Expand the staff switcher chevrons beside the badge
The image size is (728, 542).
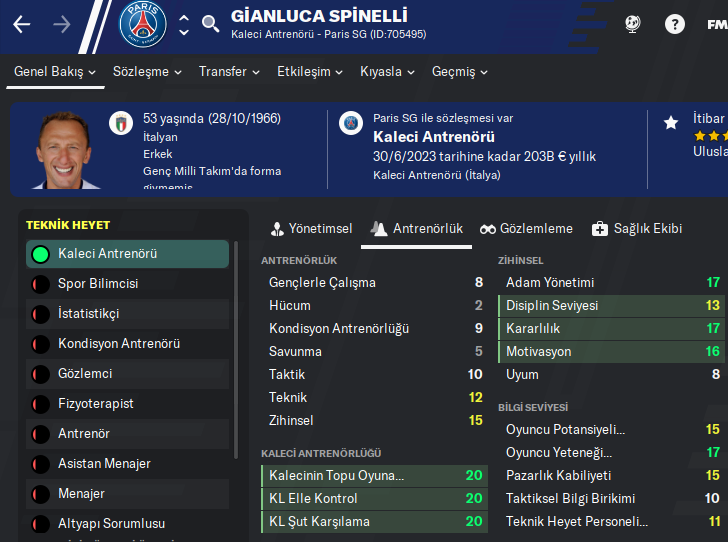(x=183, y=24)
